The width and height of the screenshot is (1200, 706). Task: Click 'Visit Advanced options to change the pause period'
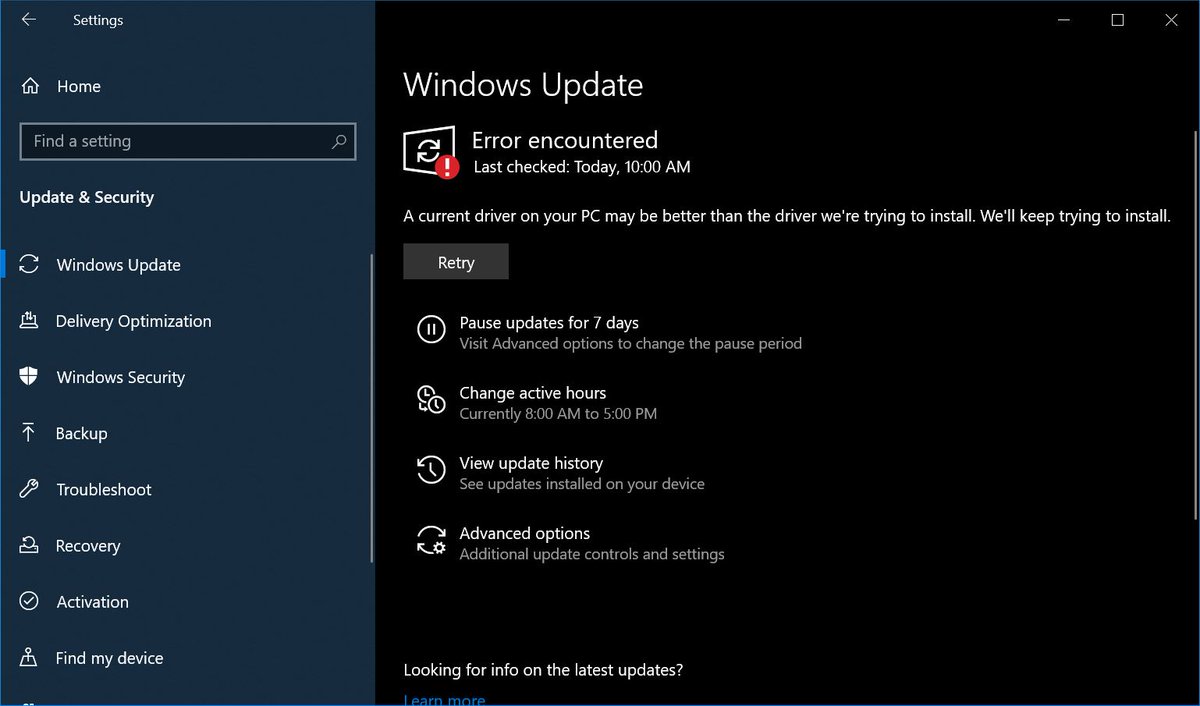pos(631,343)
